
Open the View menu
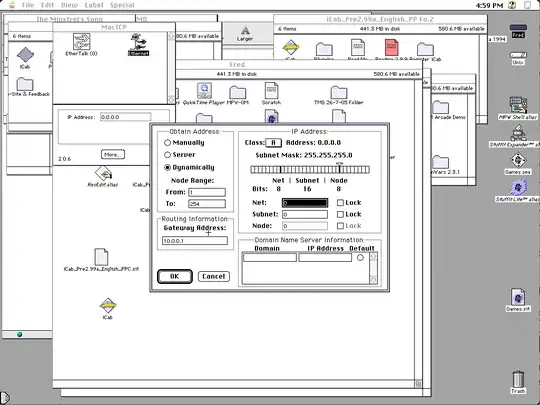tap(69, 5)
